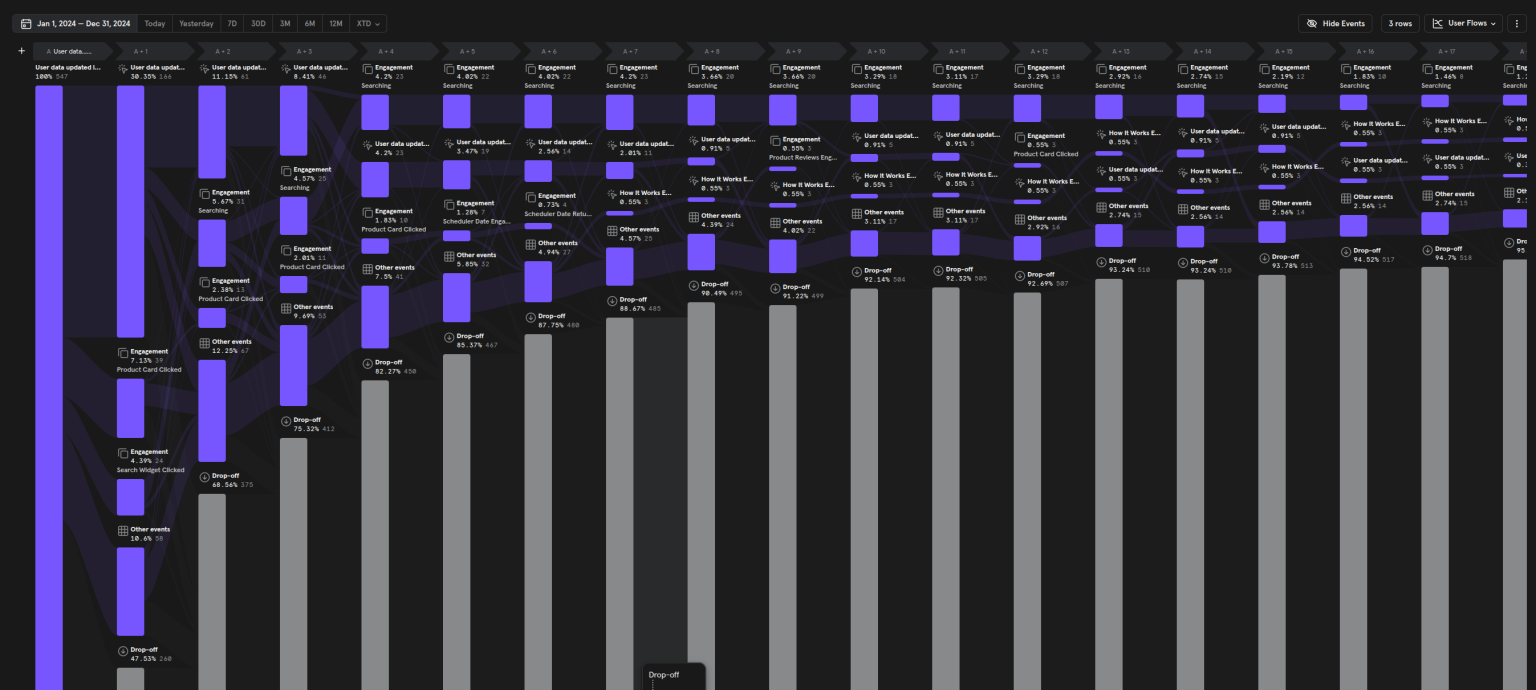1536x690 pixels.
Task: Click the User data updated cursor icon in A+2
Action: pos(204,69)
